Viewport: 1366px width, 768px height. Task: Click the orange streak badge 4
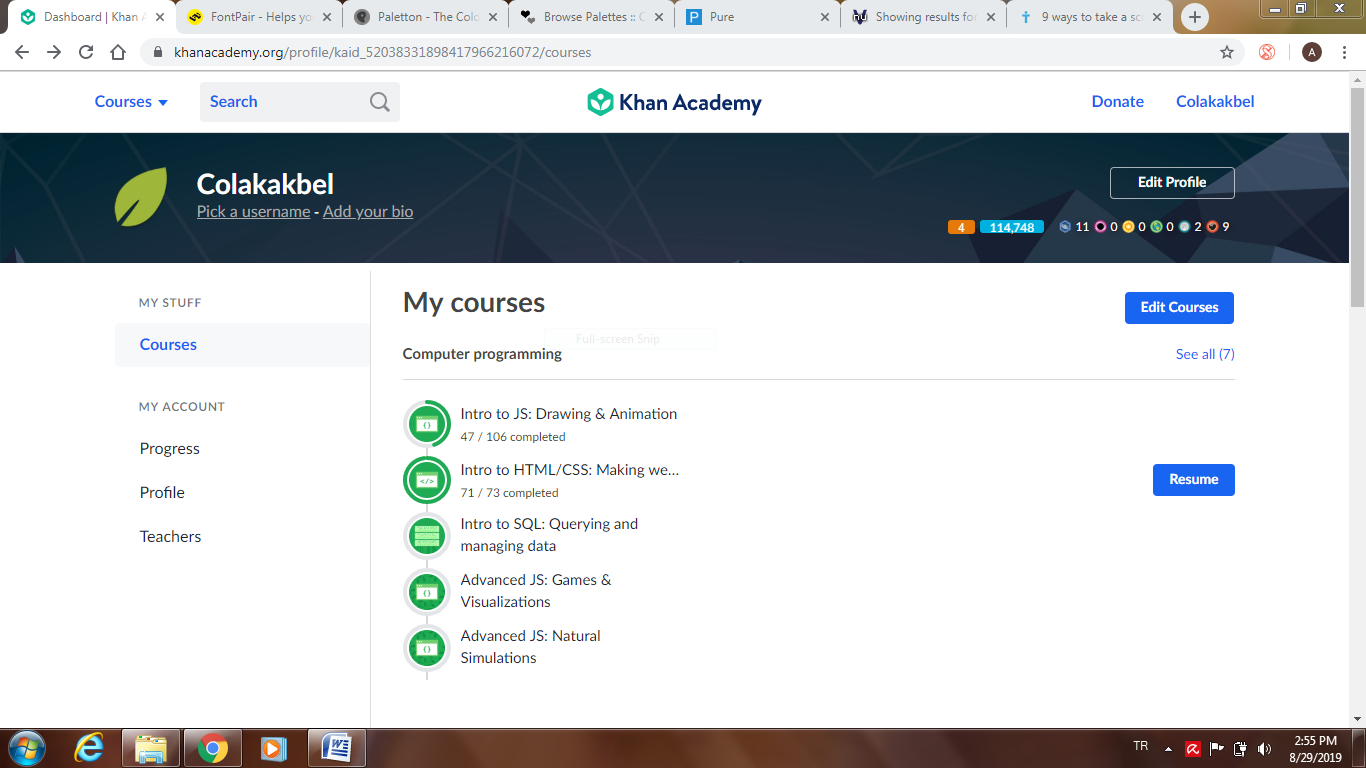click(961, 227)
